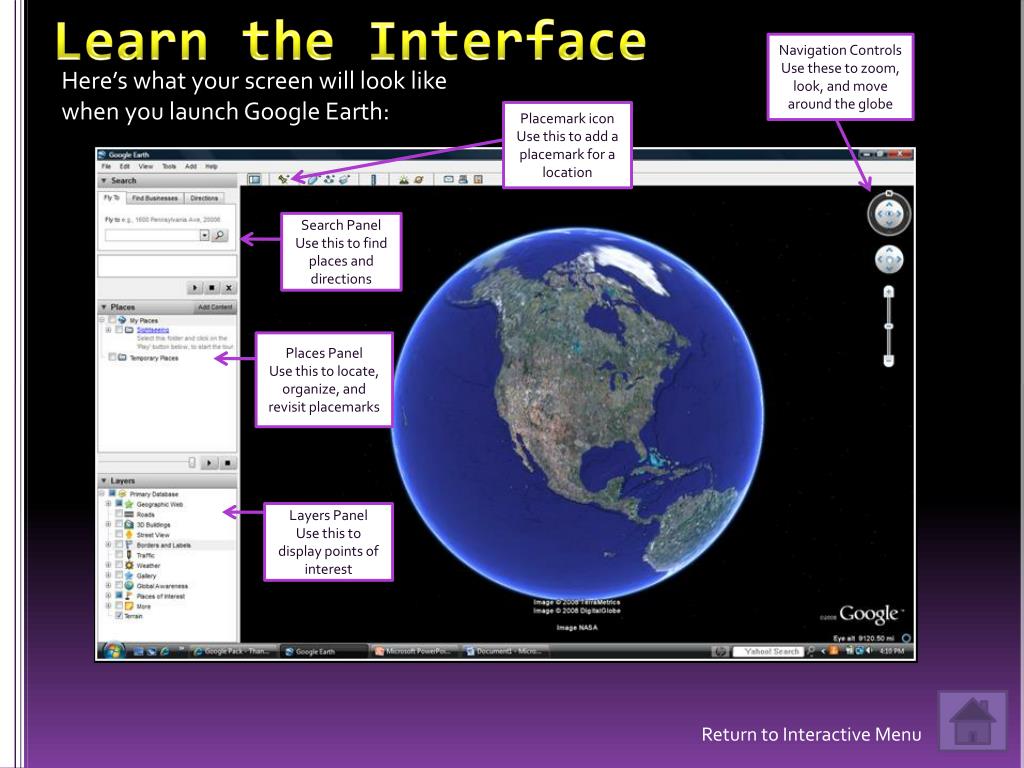Image resolution: width=1024 pixels, height=768 pixels.
Task: Expand the Sightseeing folder tree node
Action: pyautogui.click(x=108, y=329)
